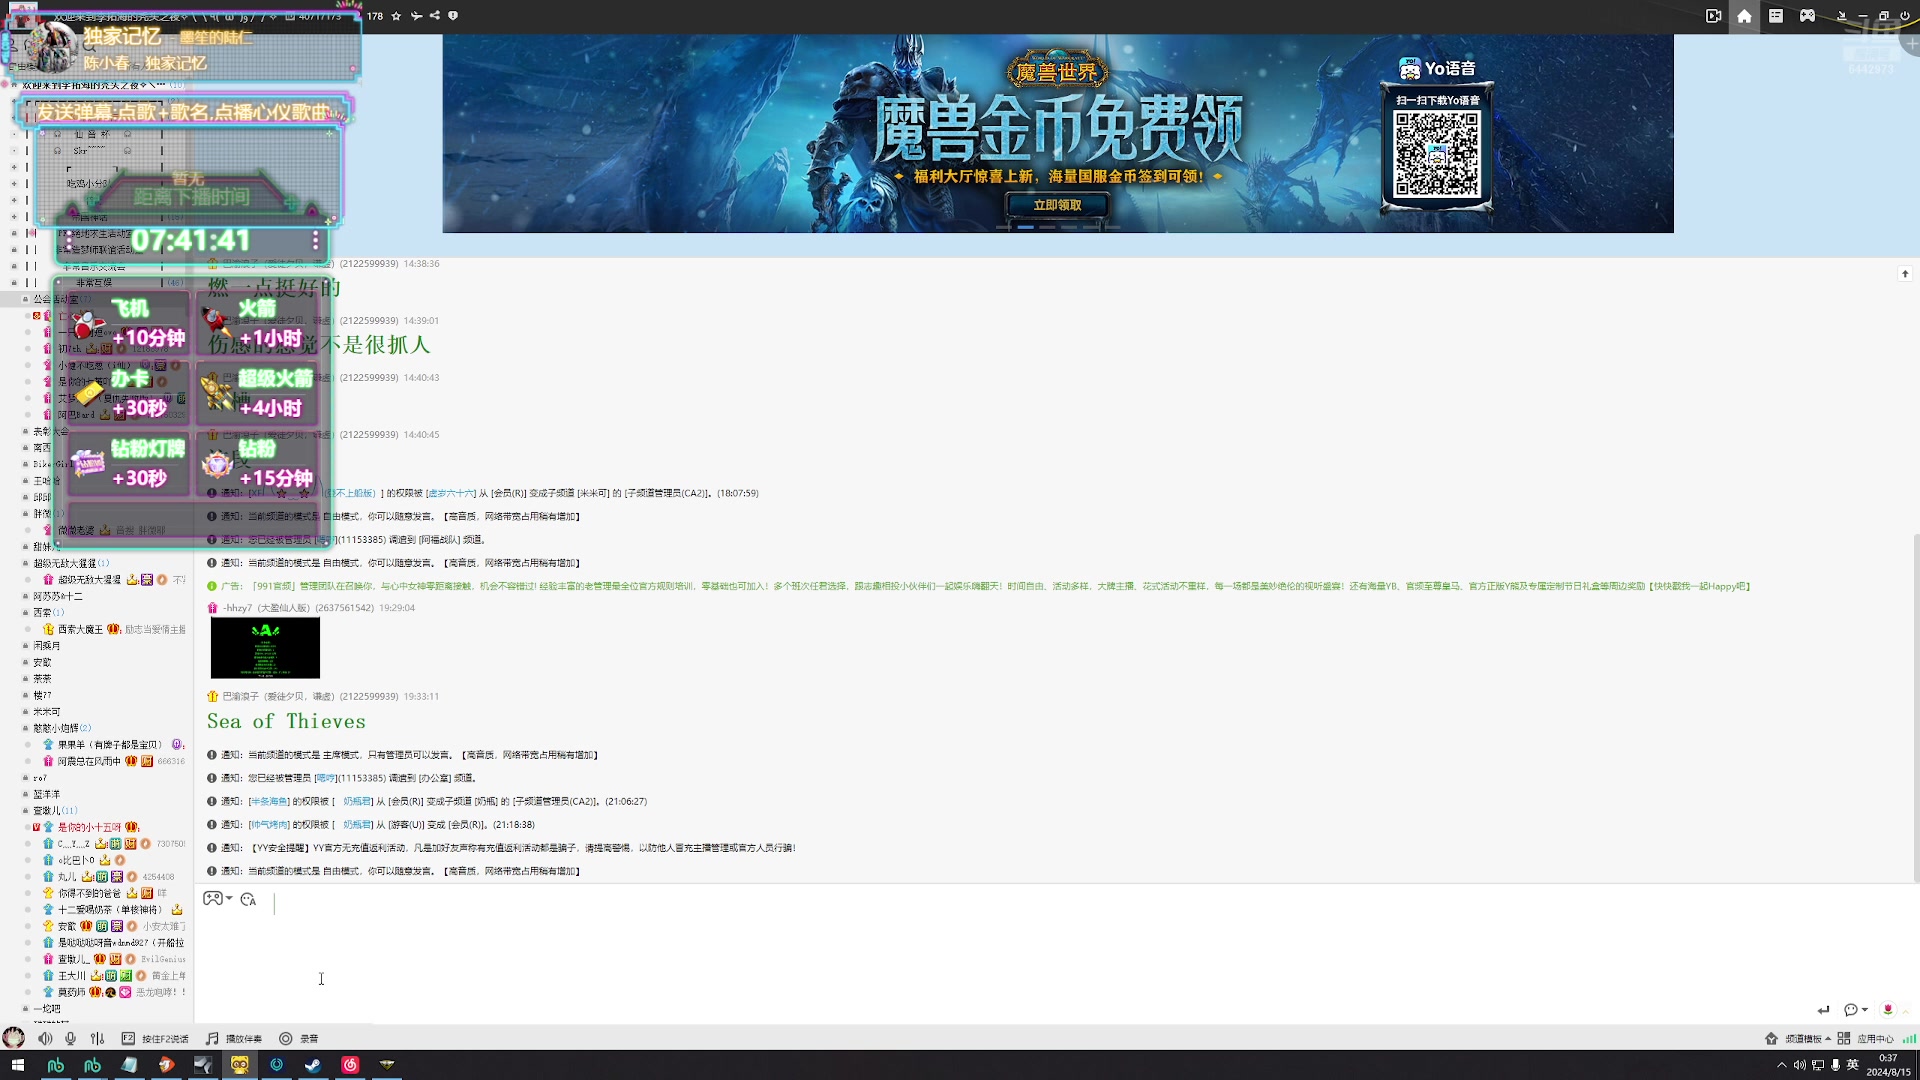This screenshot has width=1920, height=1080.
Task: Click the 英 input method indicator
Action: (x=1853, y=1065)
